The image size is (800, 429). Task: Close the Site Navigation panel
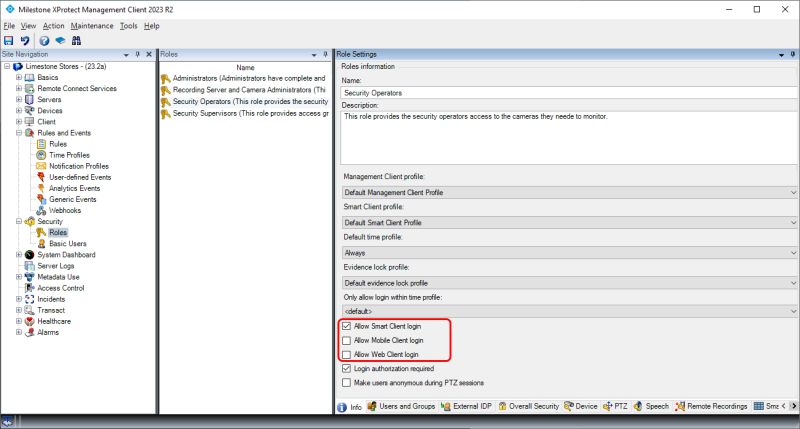pos(149,54)
